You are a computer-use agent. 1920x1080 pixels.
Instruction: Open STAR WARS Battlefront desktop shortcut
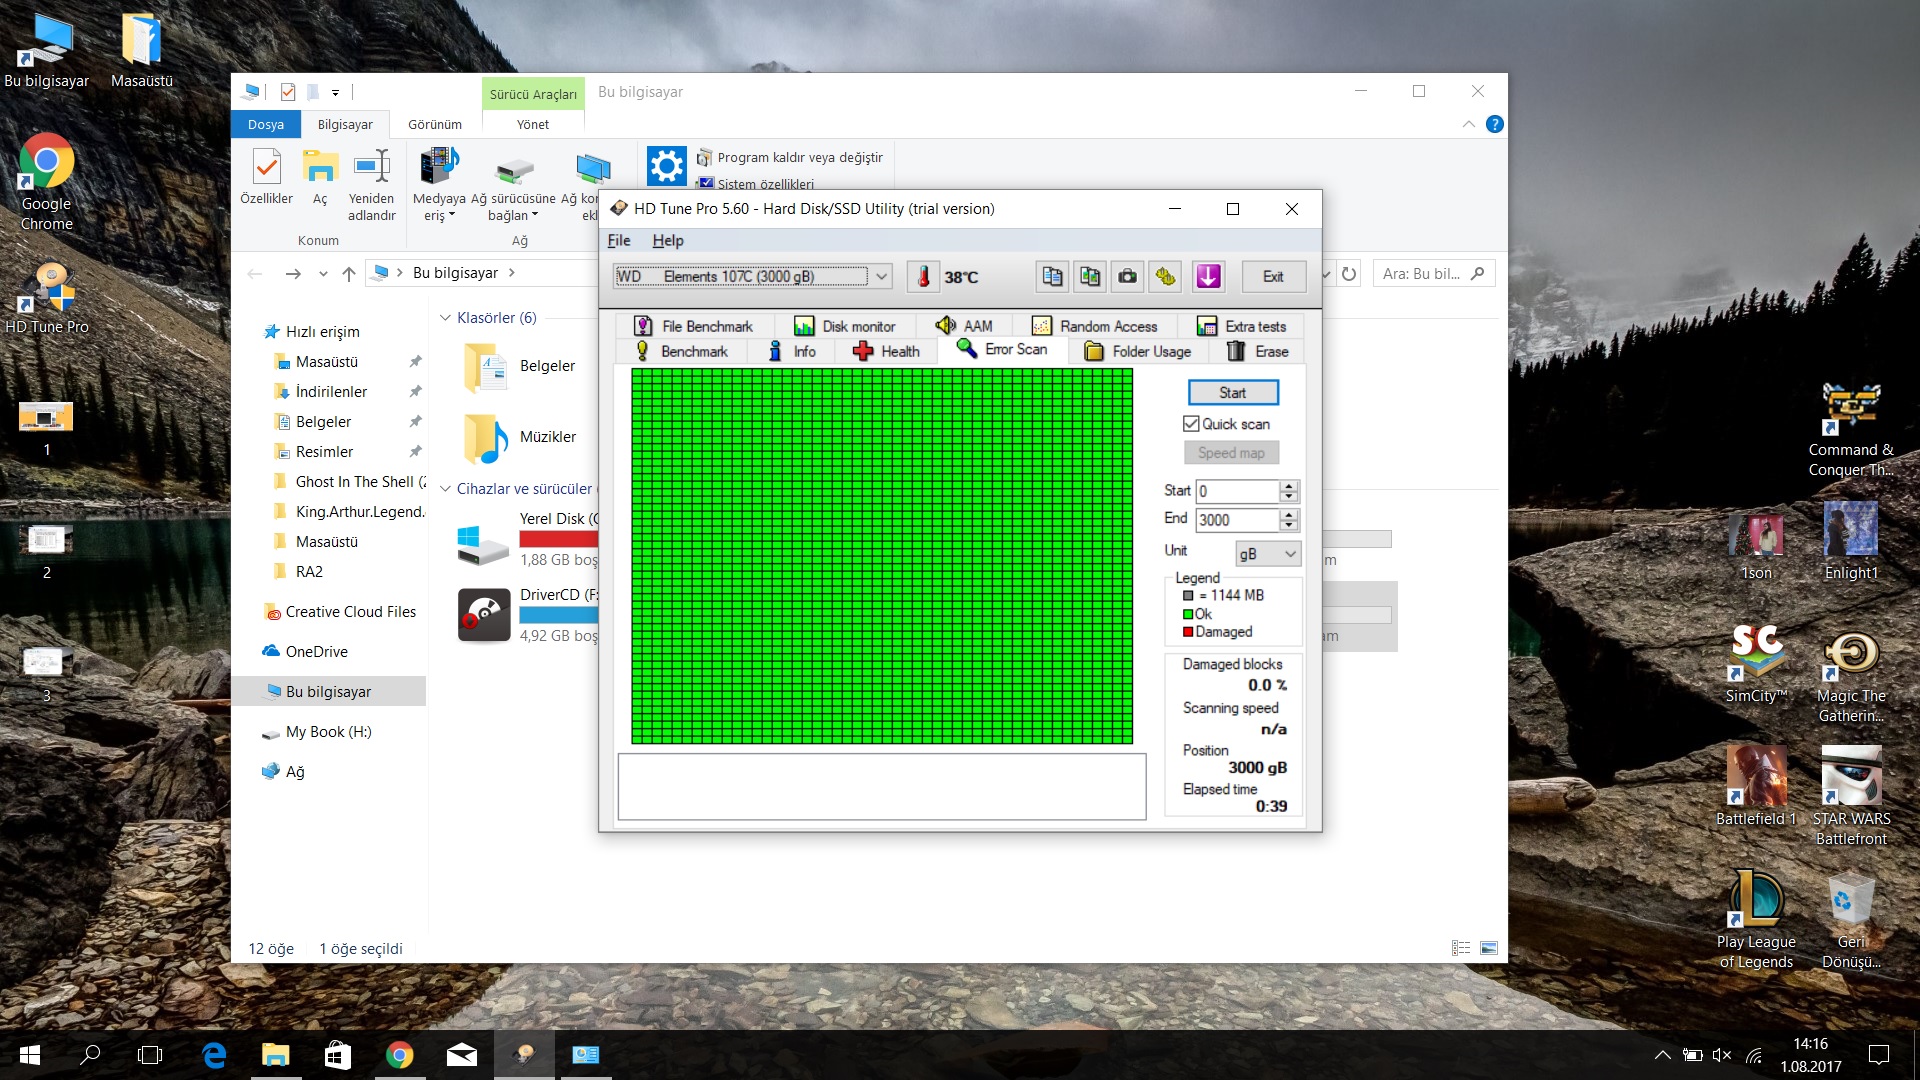pyautogui.click(x=1851, y=796)
